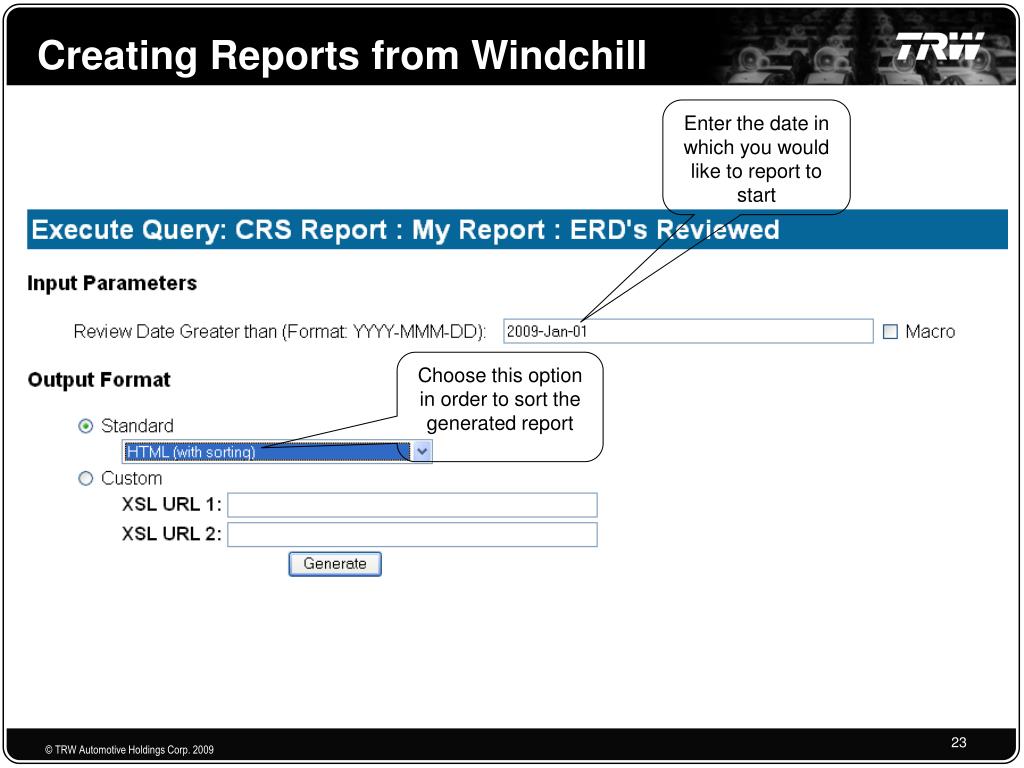1024x768 pixels.
Task: Open the HTML (with sorting) dropdown
Action: tap(277, 451)
